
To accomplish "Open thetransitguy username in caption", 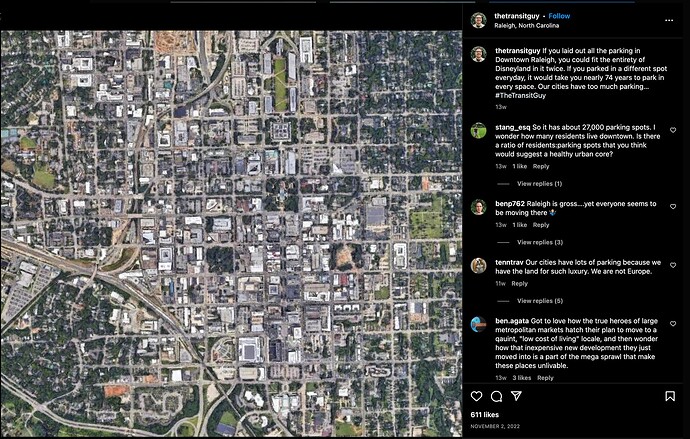I will click(518, 51).
